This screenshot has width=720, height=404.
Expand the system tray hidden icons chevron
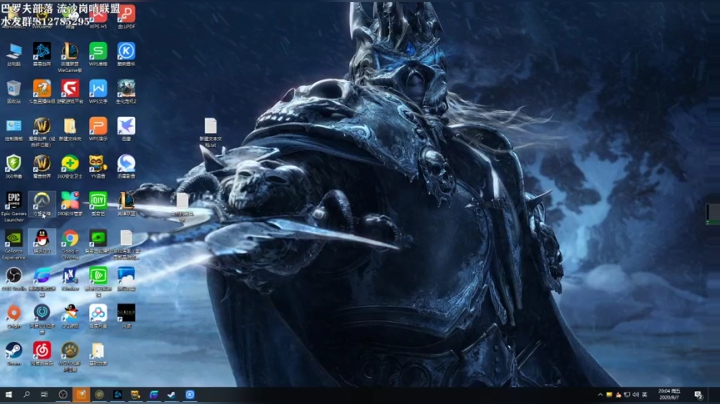click(x=600, y=394)
